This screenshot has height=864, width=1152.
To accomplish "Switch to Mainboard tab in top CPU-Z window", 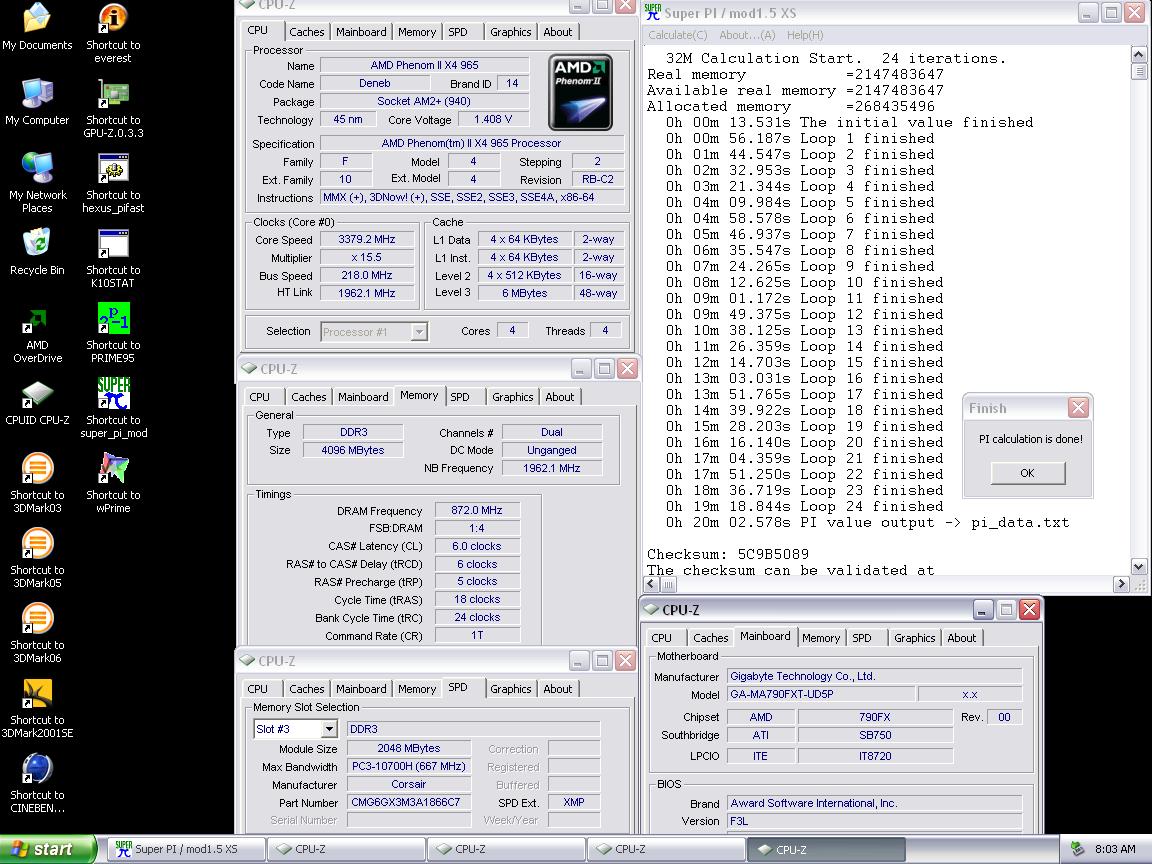I will [x=361, y=32].
